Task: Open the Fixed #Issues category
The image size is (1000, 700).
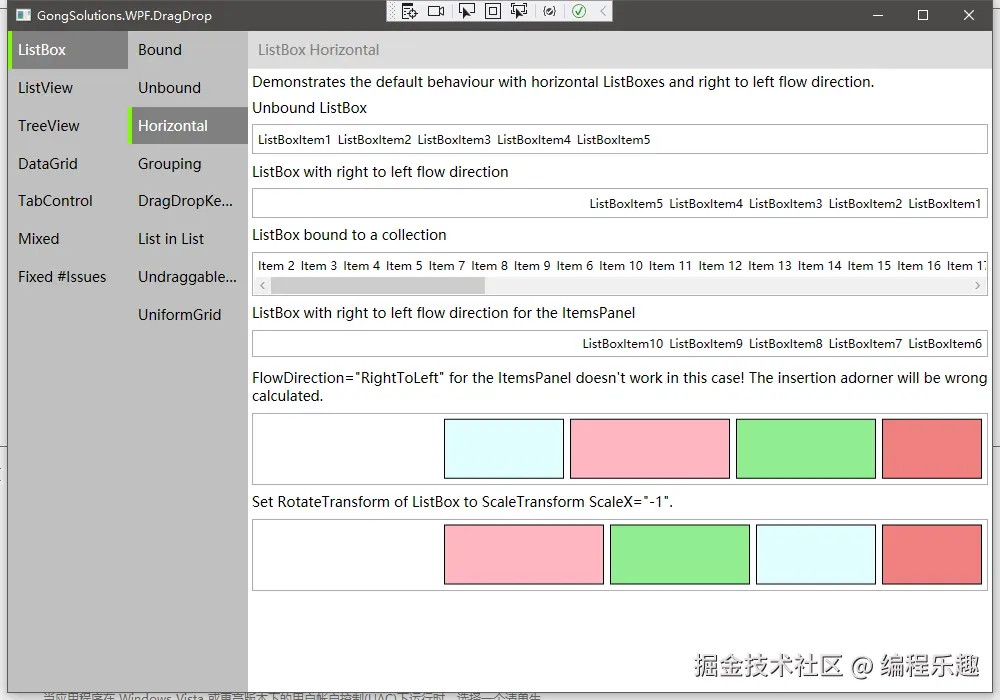Action: (68, 277)
